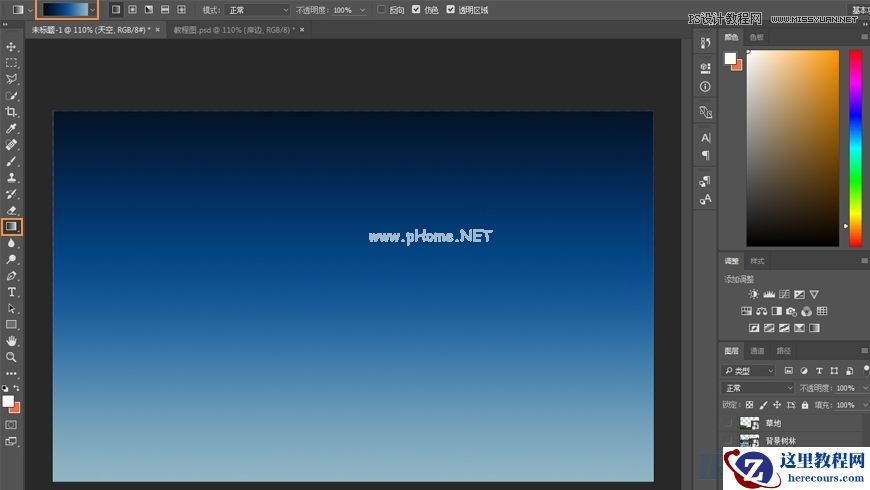Select the Lasso tool
This screenshot has width=870, height=490.
[x=11, y=79]
